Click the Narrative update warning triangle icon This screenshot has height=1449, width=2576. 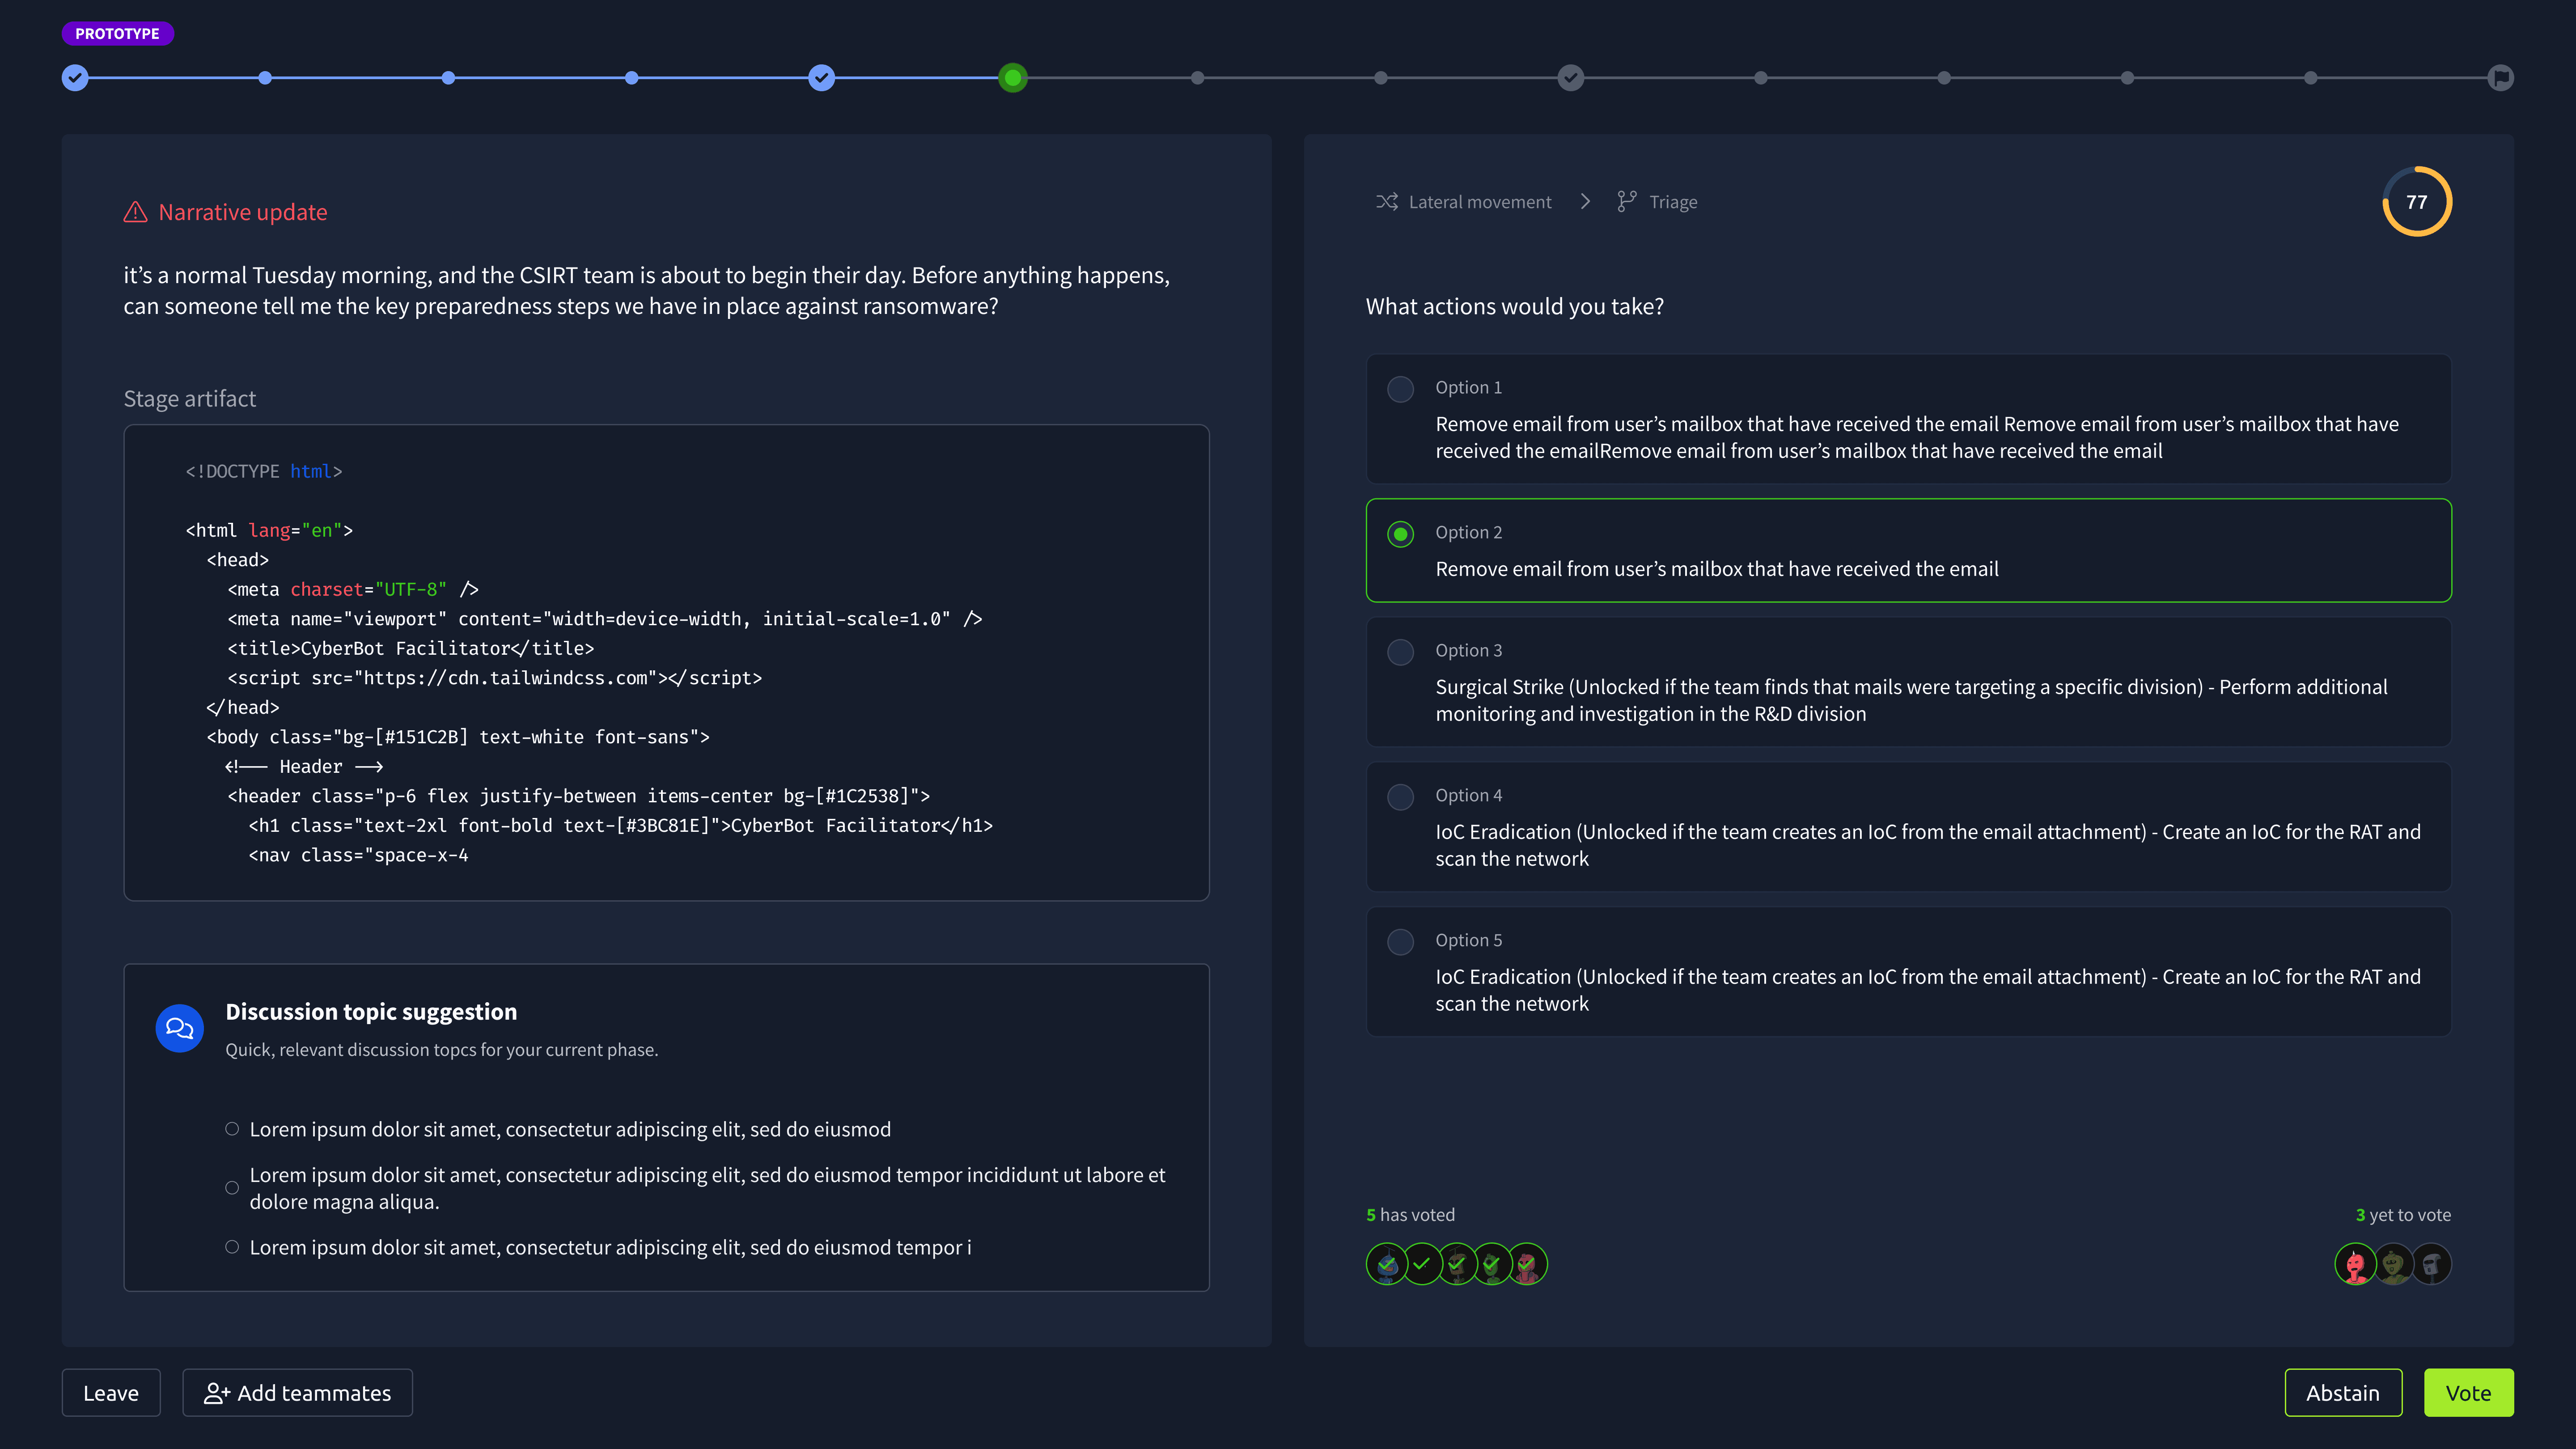(x=135, y=212)
